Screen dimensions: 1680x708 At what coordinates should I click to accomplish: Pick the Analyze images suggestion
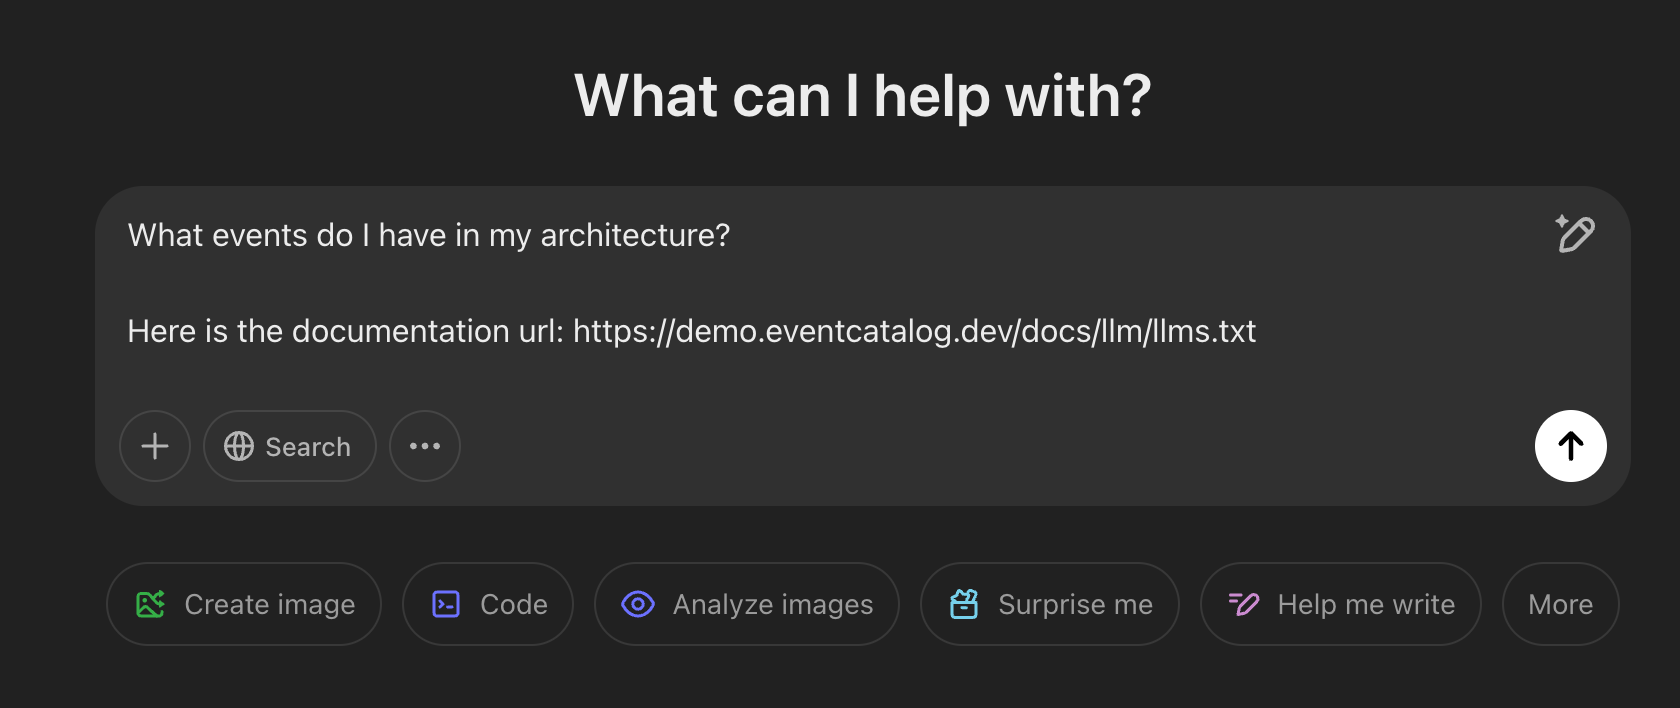(772, 604)
